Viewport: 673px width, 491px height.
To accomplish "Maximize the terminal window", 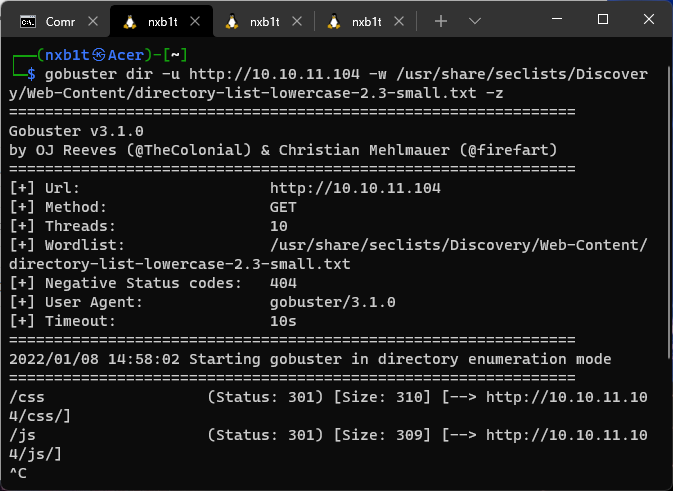I will [603, 19].
